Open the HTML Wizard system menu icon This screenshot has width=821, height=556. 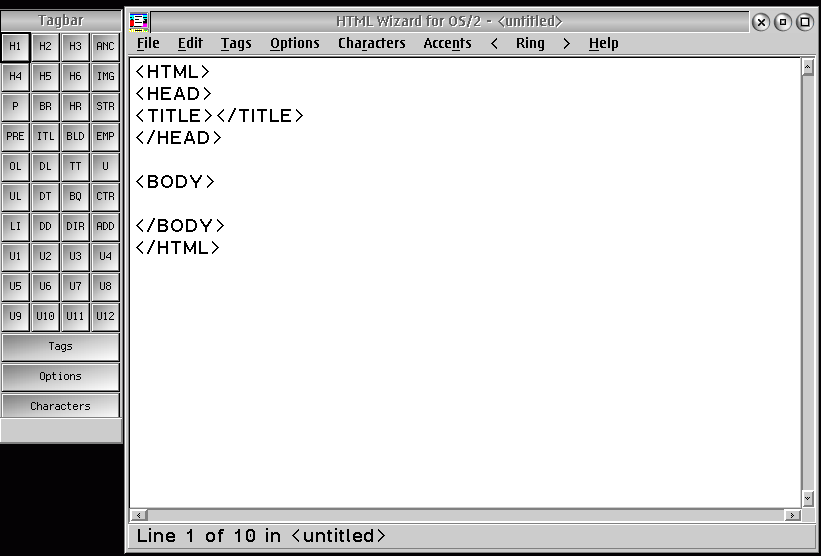click(x=139, y=22)
